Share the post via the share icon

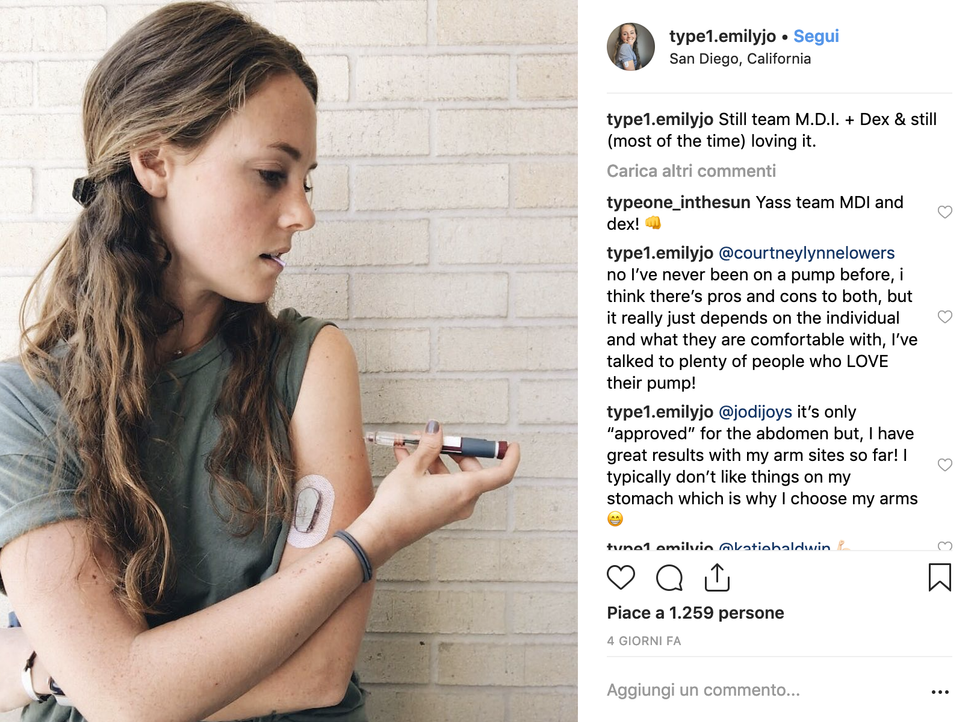pos(717,577)
